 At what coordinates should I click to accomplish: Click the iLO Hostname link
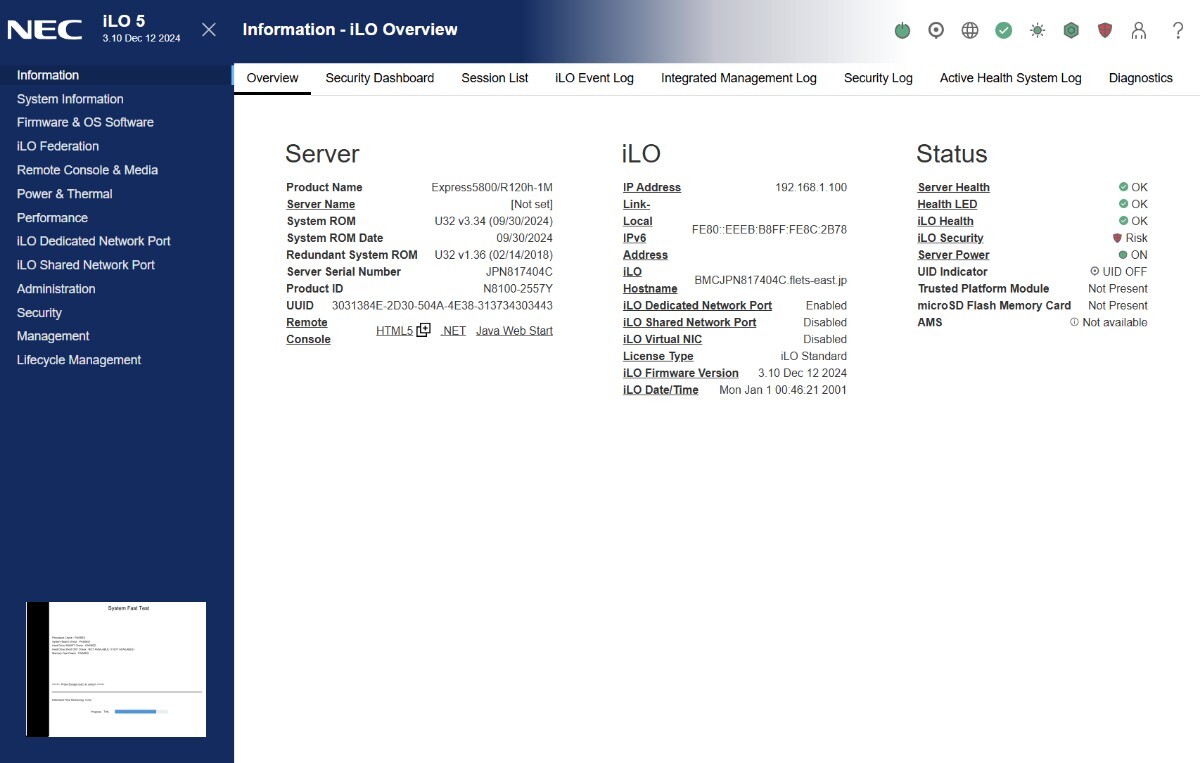pos(650,280)
